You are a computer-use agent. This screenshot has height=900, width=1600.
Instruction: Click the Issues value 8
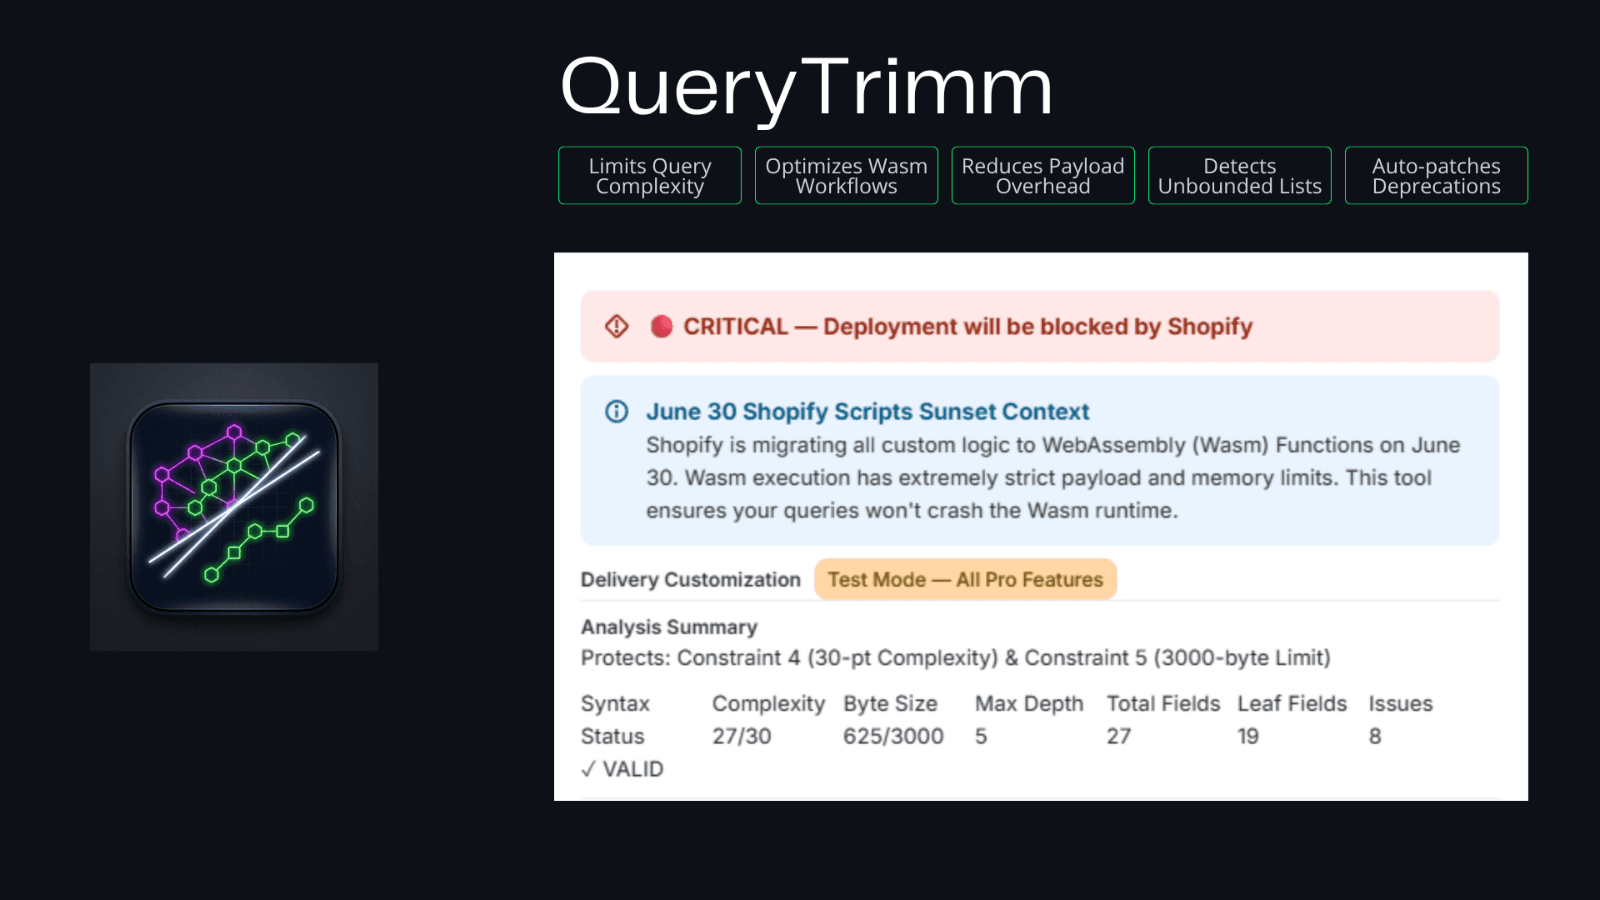pos(1375,736)
